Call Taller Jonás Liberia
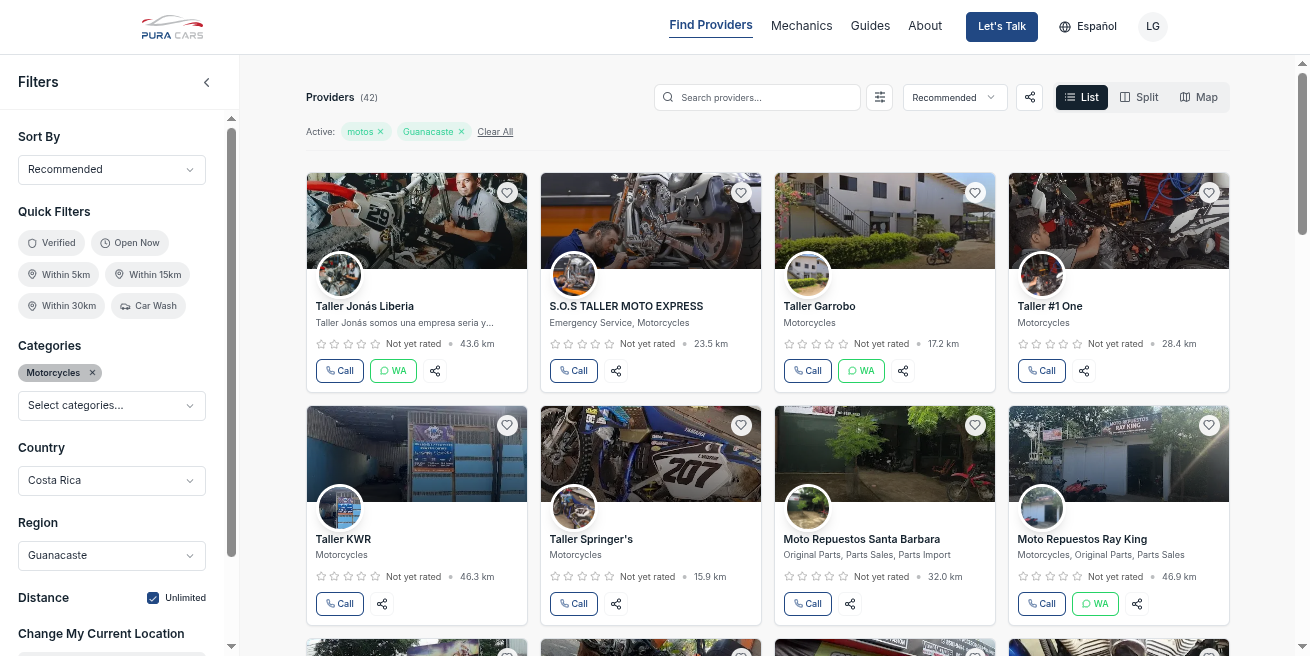Image resolution: width=1310 pixels, height=656 pixels. [340, 371]
